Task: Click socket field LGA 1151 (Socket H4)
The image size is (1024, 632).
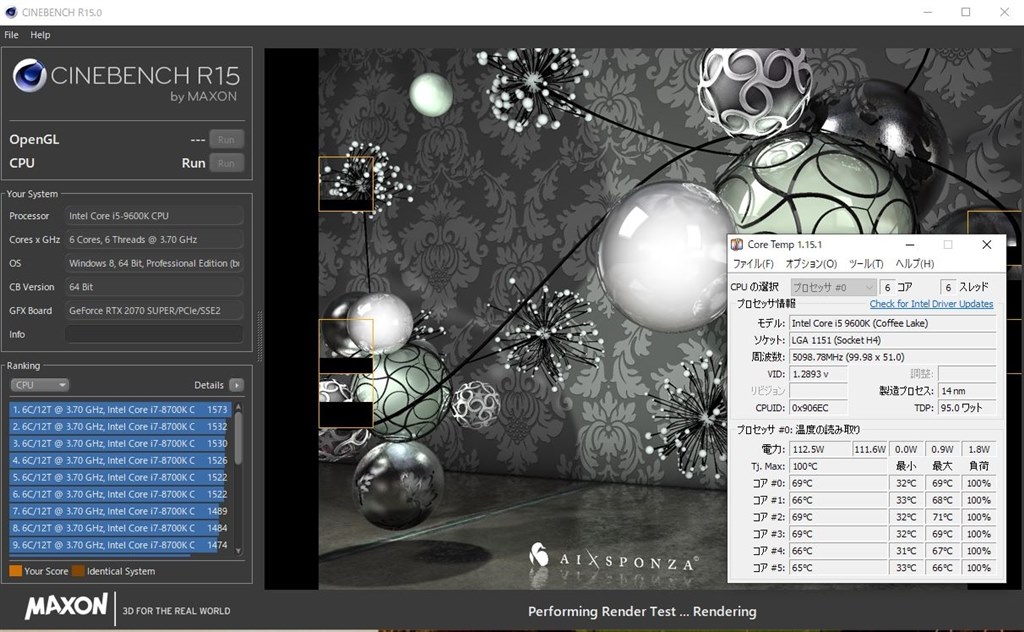Action: (892, 340)
